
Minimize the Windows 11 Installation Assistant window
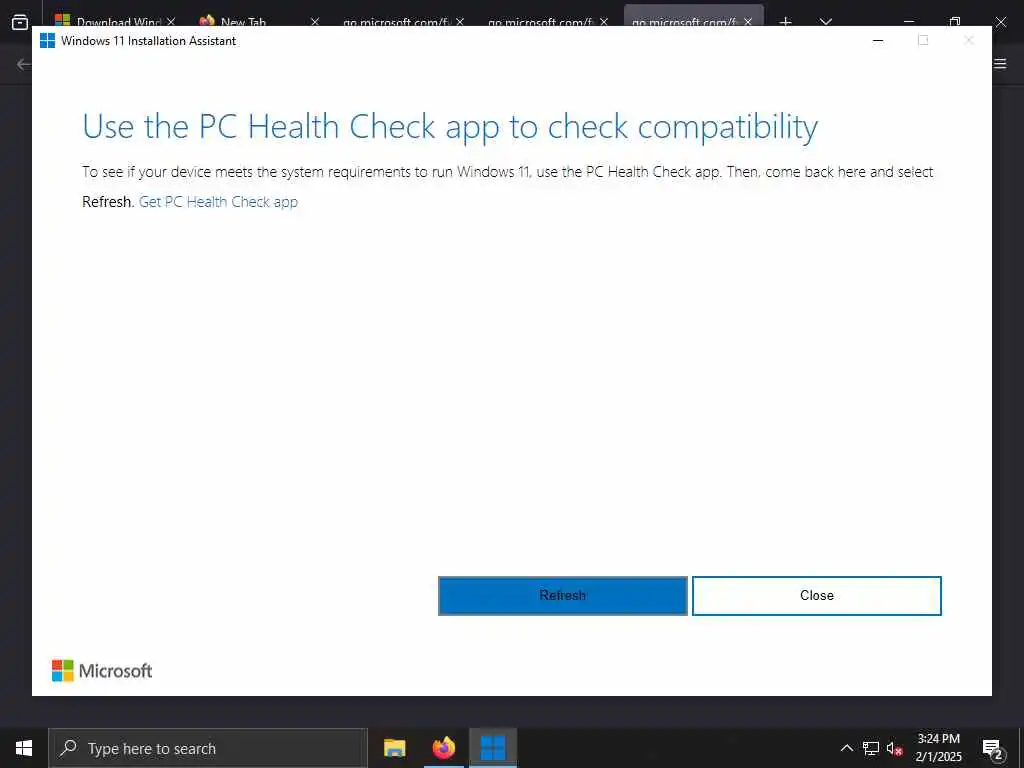[878, 40]
